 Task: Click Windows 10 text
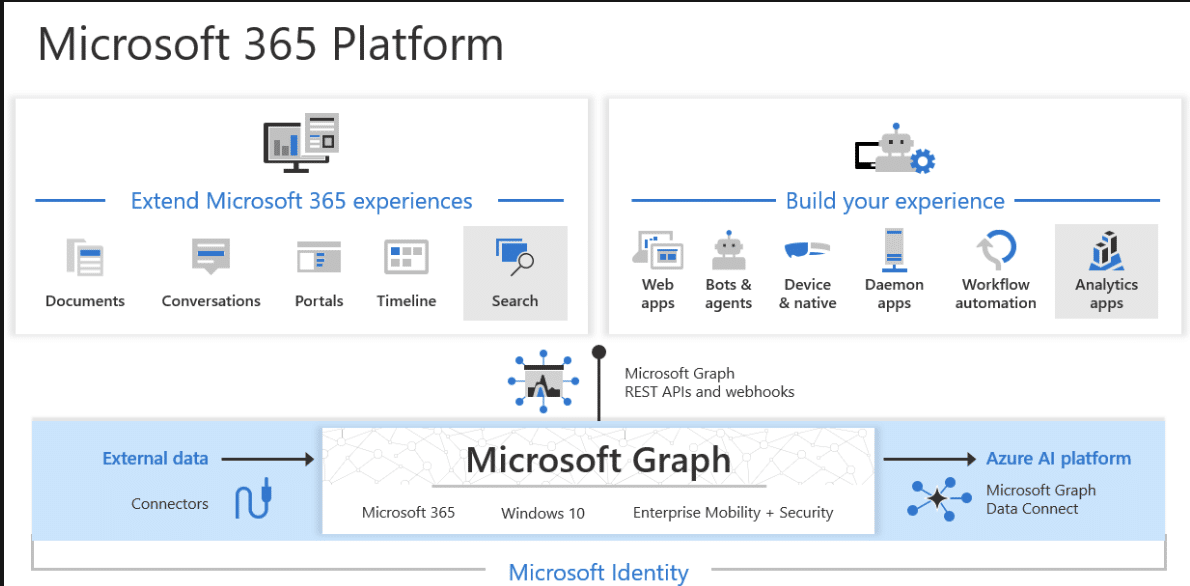point(543,513)
